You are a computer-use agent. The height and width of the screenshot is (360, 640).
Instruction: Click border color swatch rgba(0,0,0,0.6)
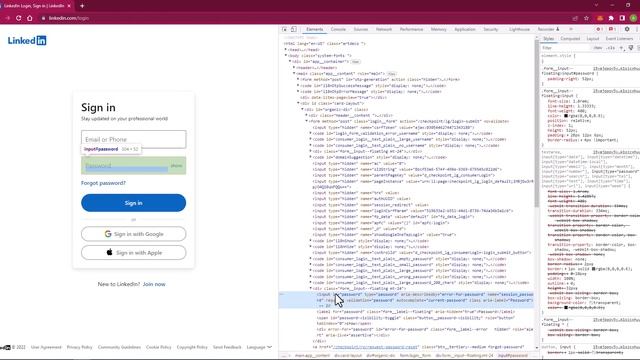594,269
